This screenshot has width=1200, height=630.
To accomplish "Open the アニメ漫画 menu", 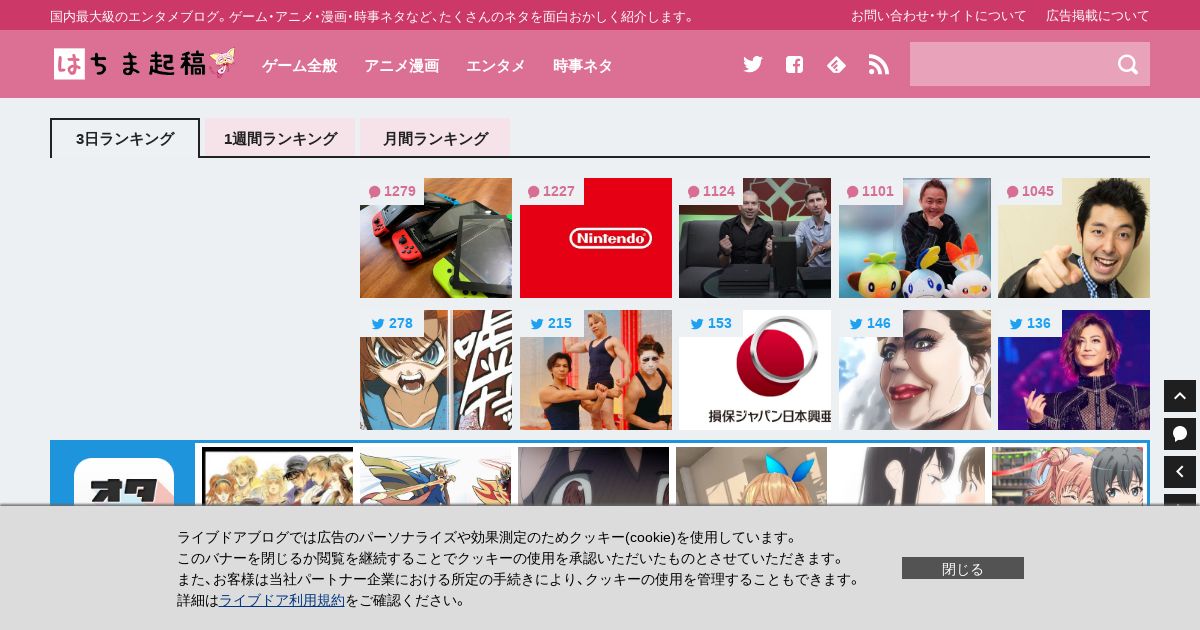I will pos(401,65).
